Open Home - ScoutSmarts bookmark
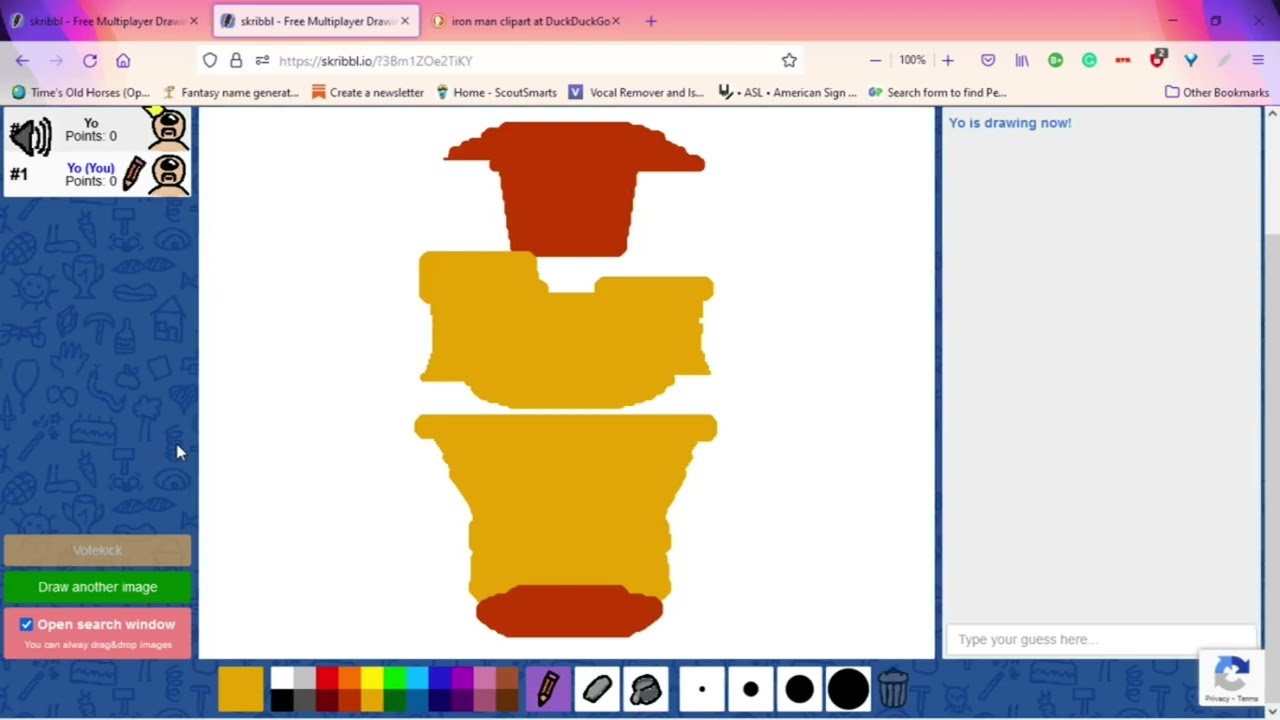 click(x=496, y=92)
